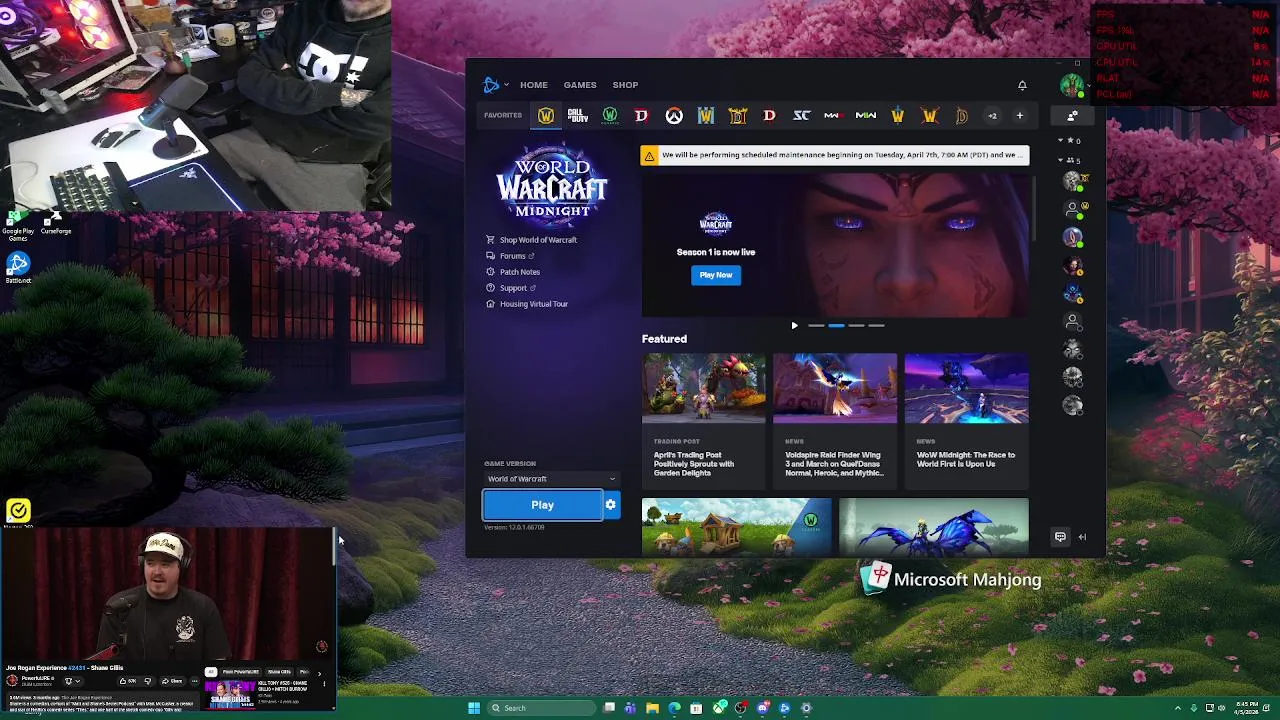Open the Forums link
This screenshot has height=720, width=1280.
coord(510,256)
